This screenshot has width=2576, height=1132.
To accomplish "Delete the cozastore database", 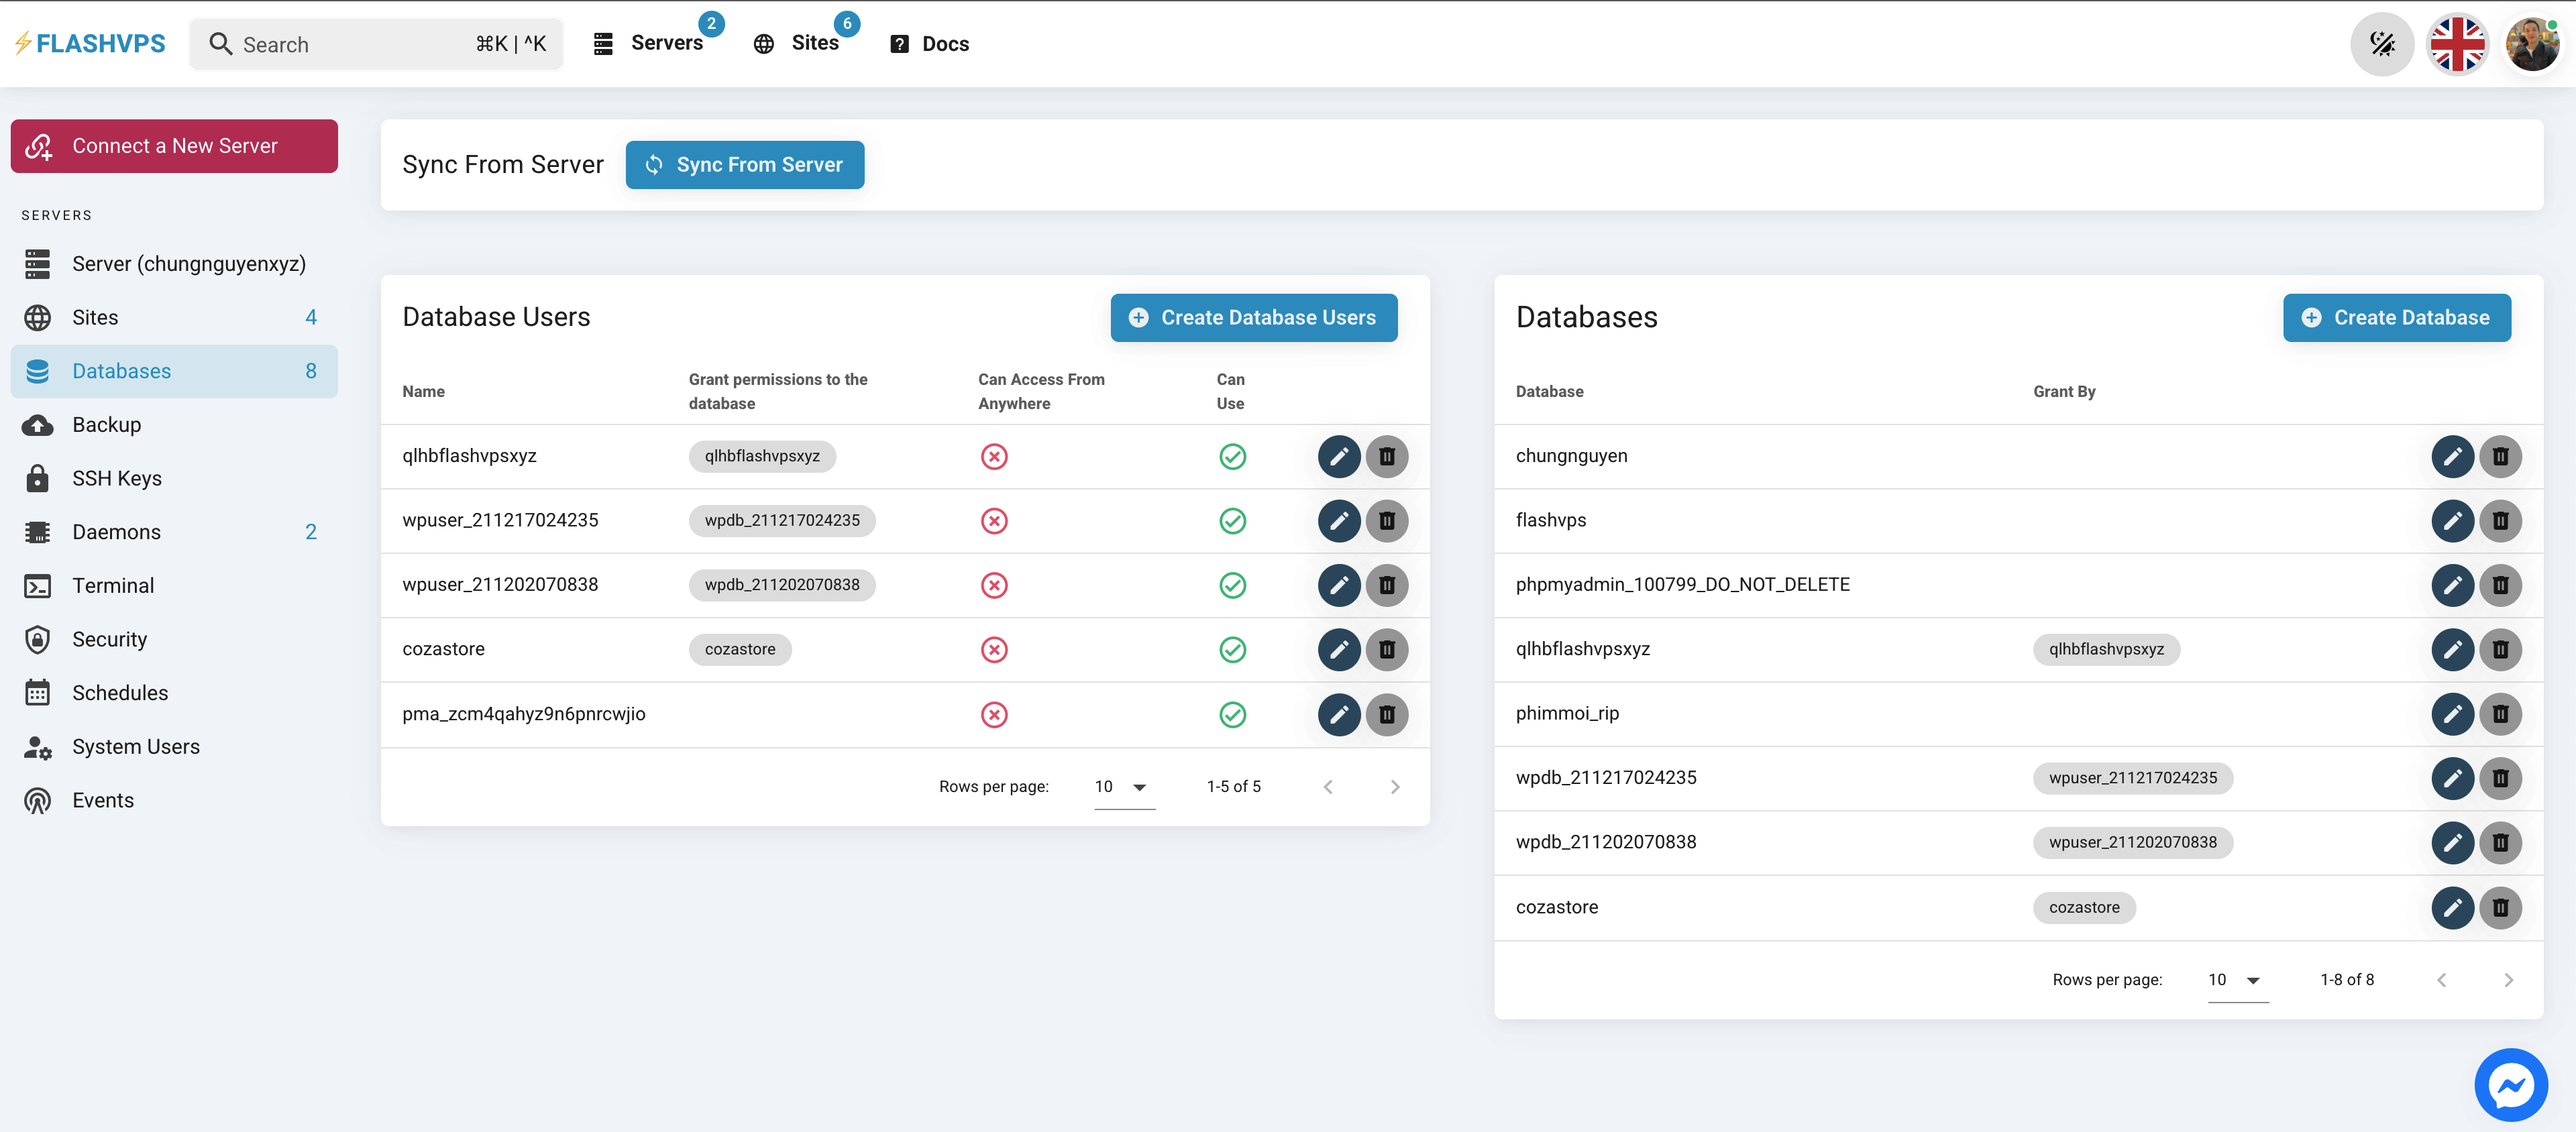I will pyautogui.click(x=2501, y=907).
